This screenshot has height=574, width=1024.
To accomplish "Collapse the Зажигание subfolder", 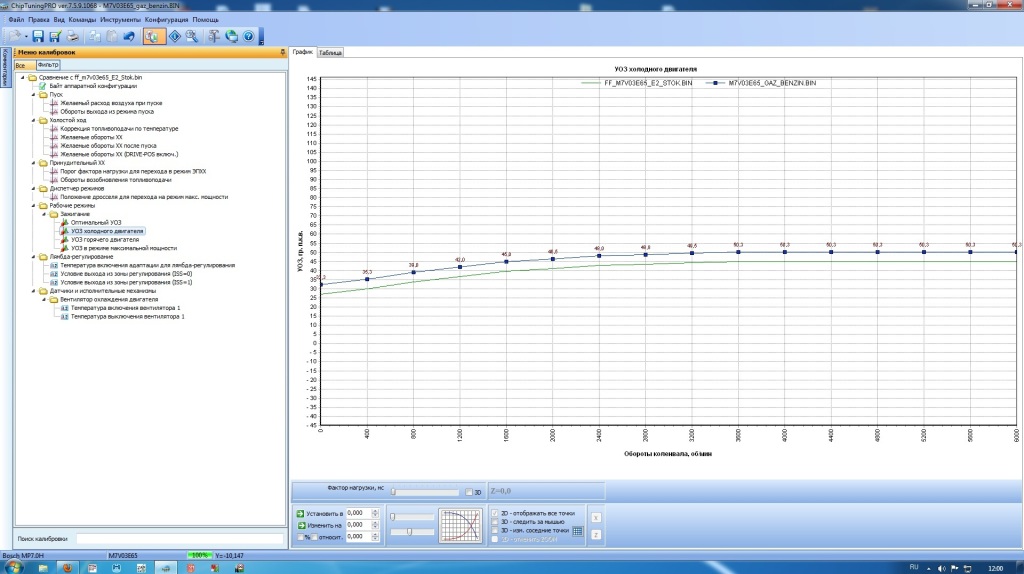I will click(44, 214).
